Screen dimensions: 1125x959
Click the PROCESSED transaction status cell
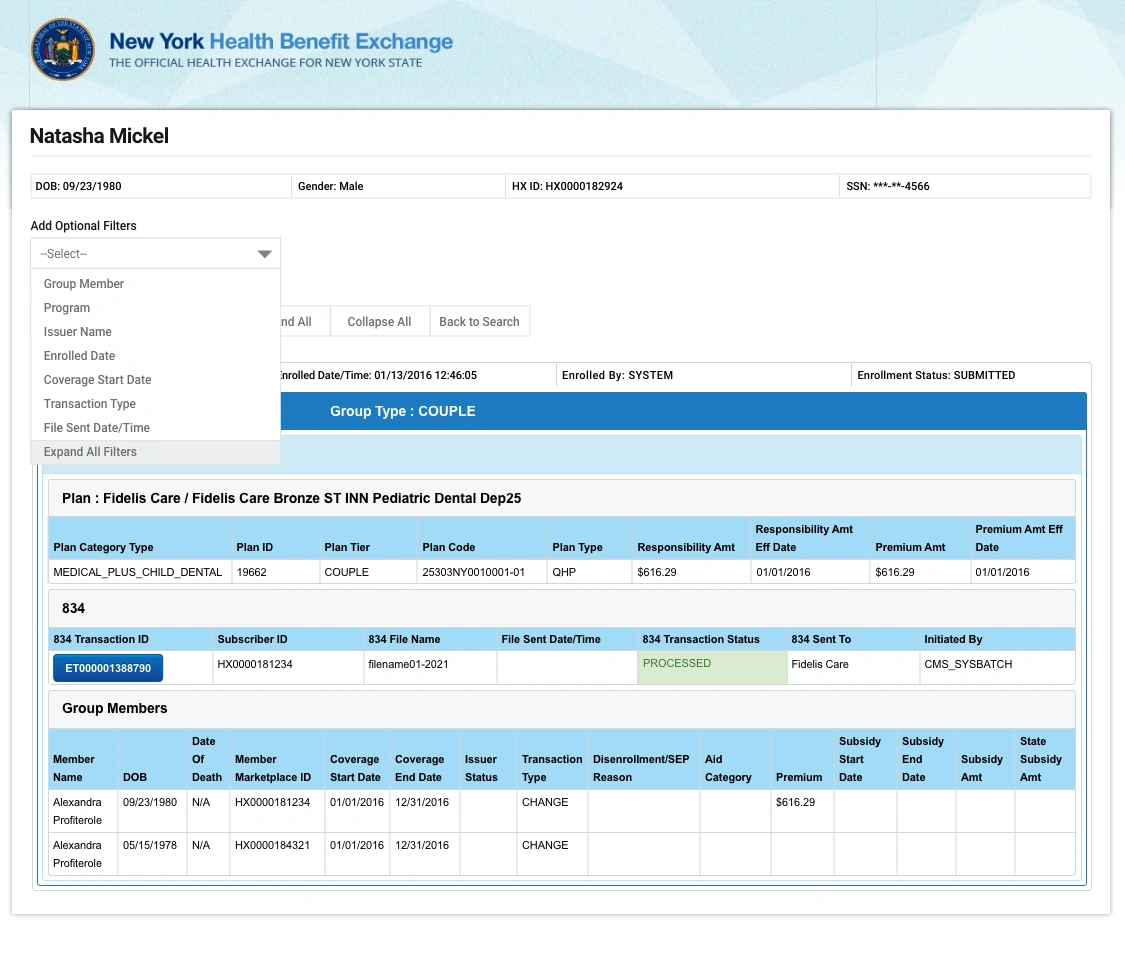(x=676, y=663)
